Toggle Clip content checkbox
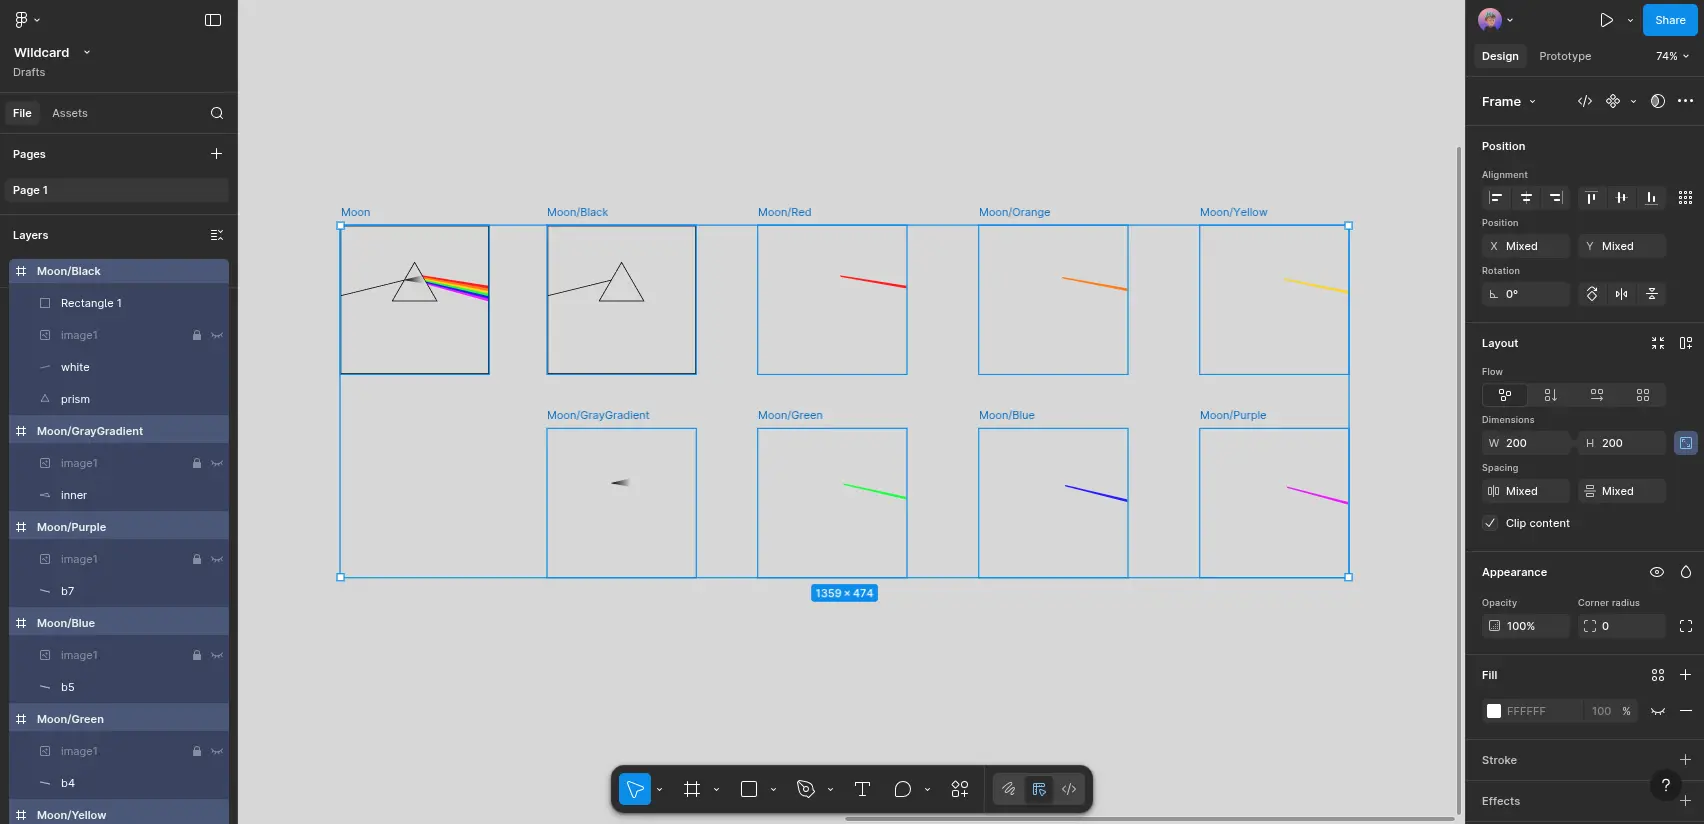Image resolution: width=1704 pixels, height=824 pixels. pyautogui.click(x=1490, y=523)
